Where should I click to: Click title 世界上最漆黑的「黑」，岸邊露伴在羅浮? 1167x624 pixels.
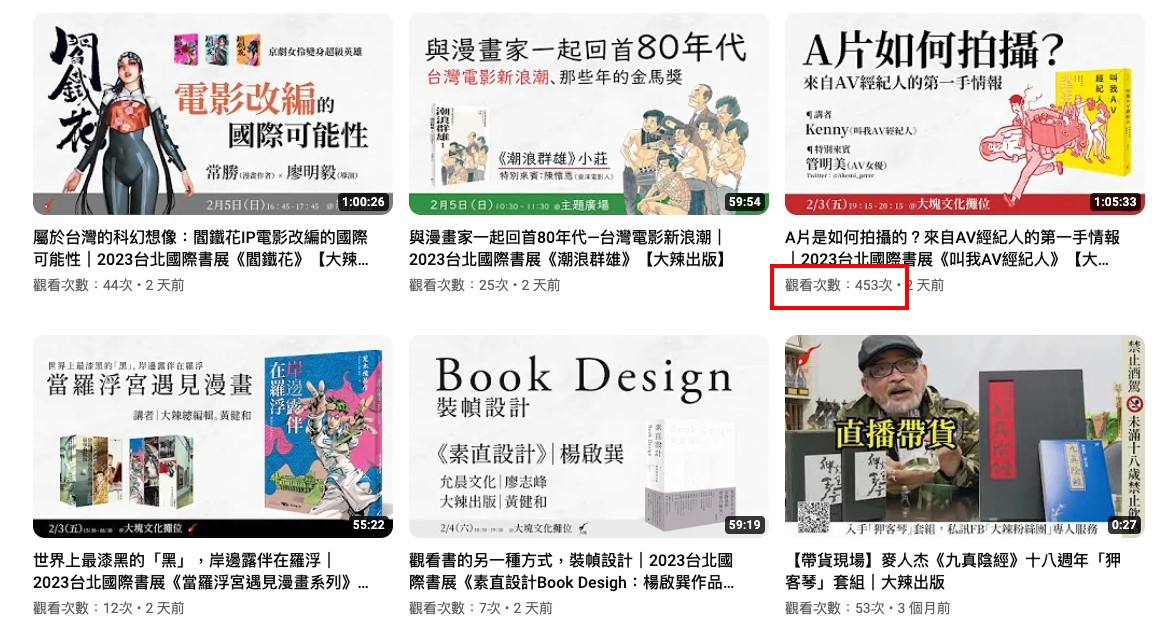(x=201, y=571)
